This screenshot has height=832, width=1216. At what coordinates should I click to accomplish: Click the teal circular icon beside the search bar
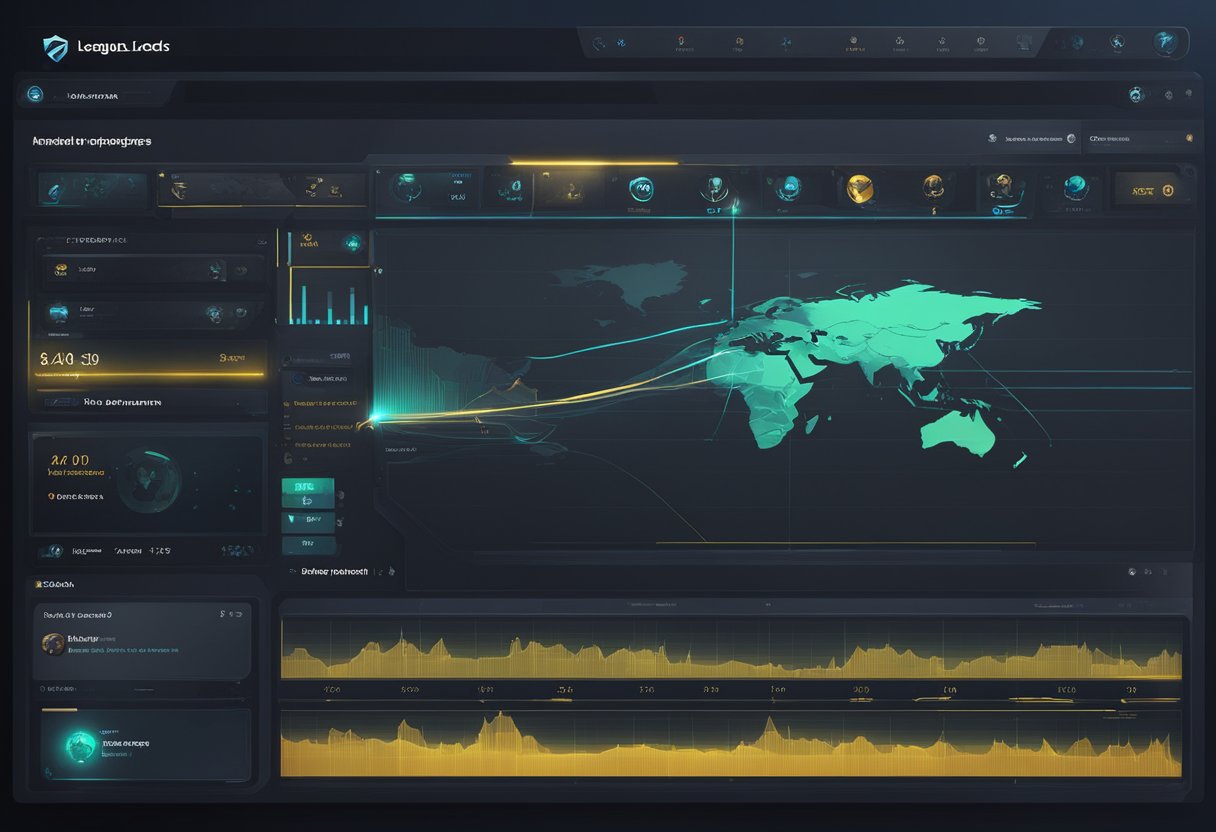(35, 95)
